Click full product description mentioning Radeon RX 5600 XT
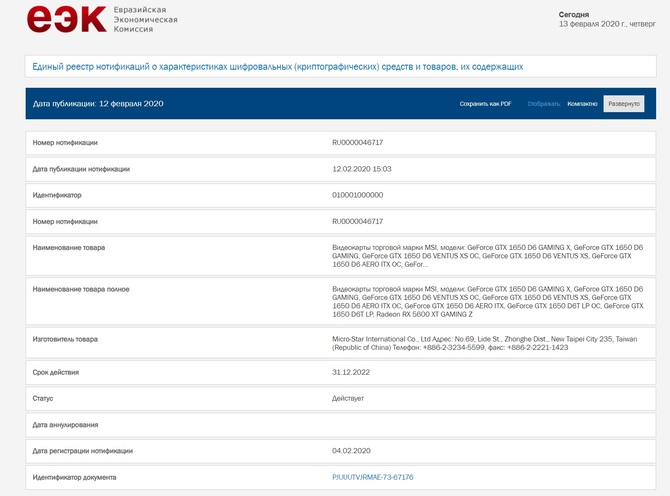The width and height of the screenshot is (670, 496). 488,302
